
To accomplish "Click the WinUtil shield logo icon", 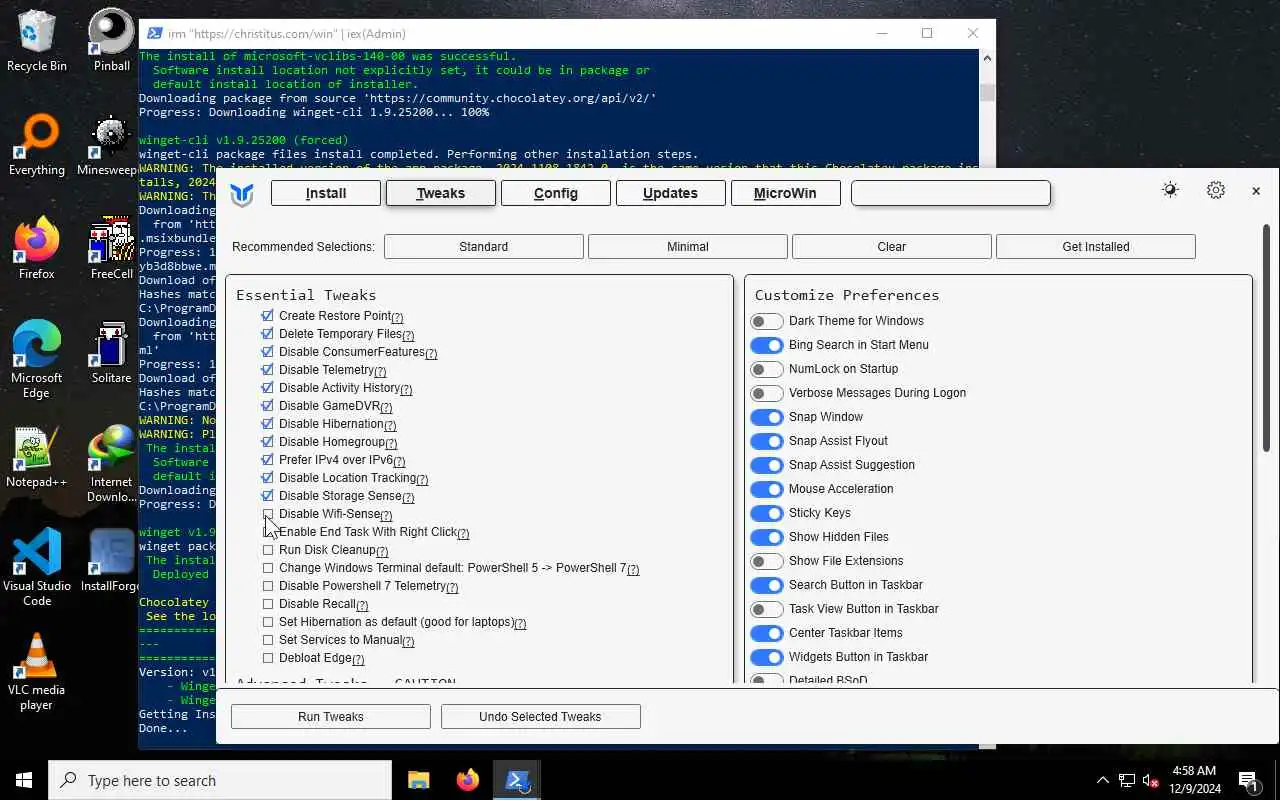I will 242,194.
